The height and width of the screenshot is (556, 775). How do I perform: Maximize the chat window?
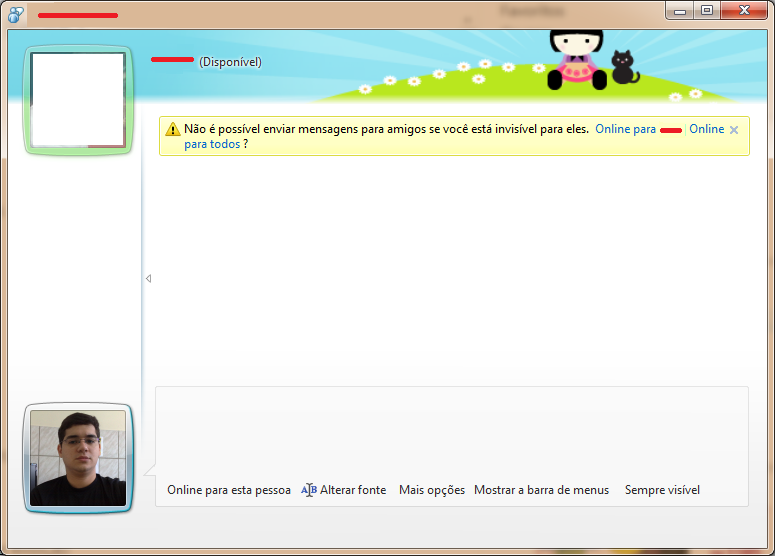point(707,10)
